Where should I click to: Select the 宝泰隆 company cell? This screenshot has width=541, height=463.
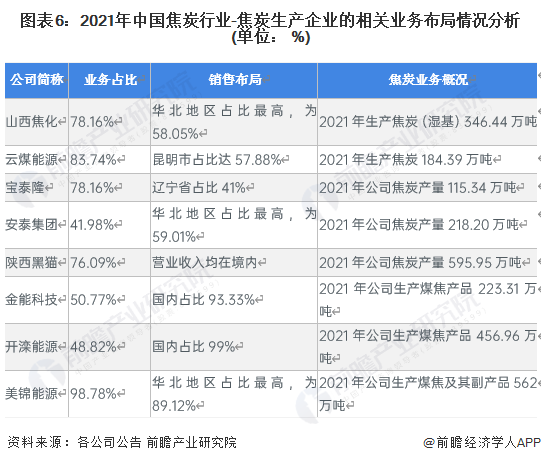37,188
